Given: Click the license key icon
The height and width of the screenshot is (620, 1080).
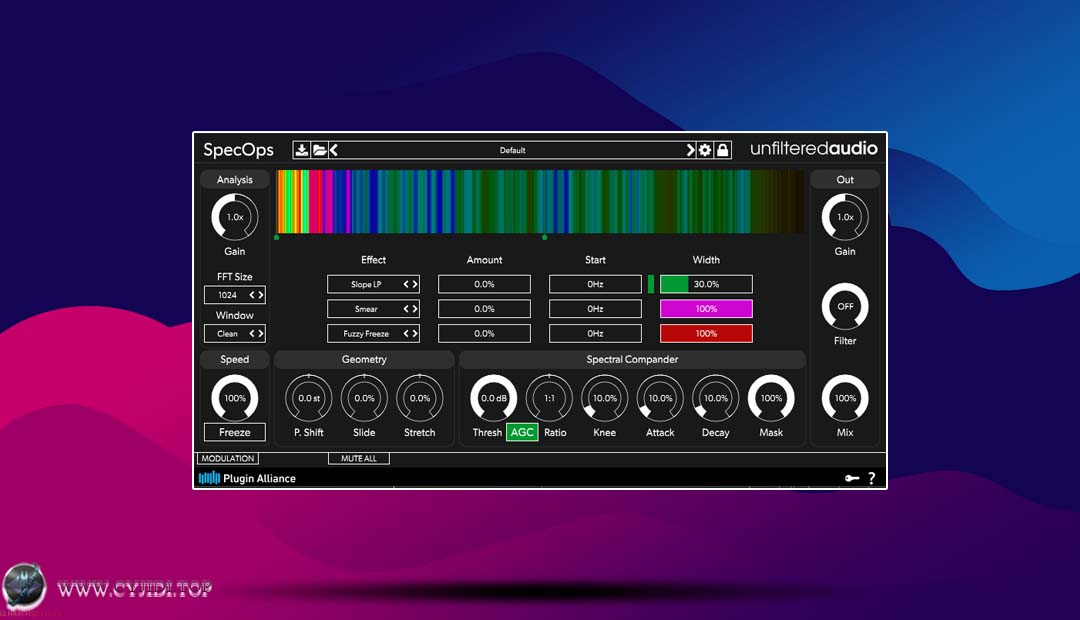Looking at the screenshot, I should tap(852, 478).
